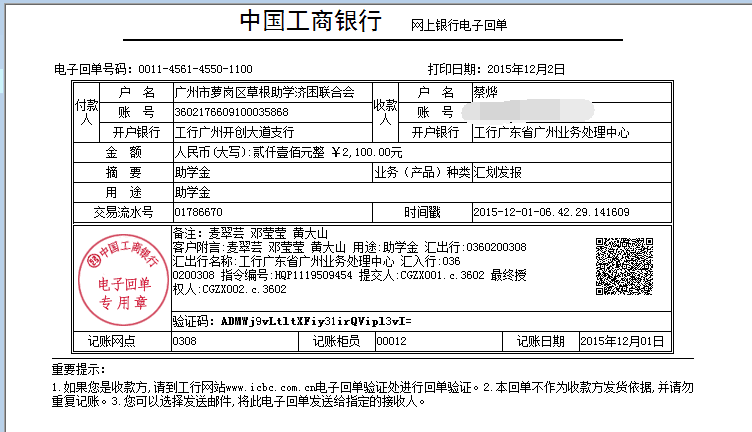Click final authorizer CGZX002.c.3602
The width and height of the screenshot is (752, 432).
(245, 289)
